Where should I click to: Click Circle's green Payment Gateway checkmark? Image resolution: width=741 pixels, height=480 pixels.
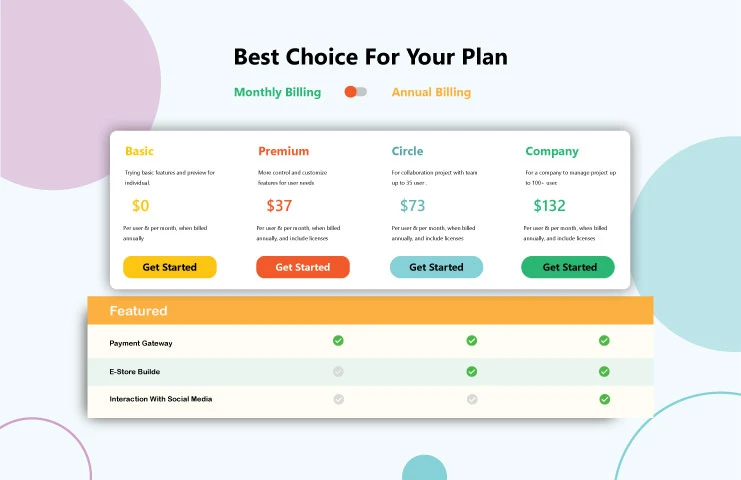click(472, 341)
